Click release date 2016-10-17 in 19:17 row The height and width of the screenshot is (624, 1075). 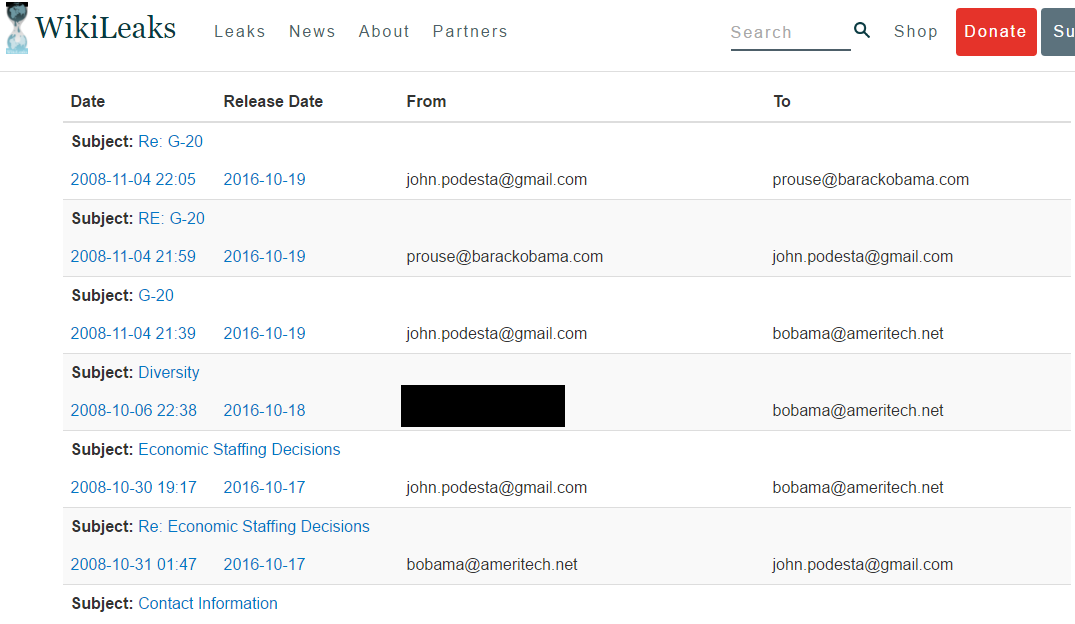(265, 488)
